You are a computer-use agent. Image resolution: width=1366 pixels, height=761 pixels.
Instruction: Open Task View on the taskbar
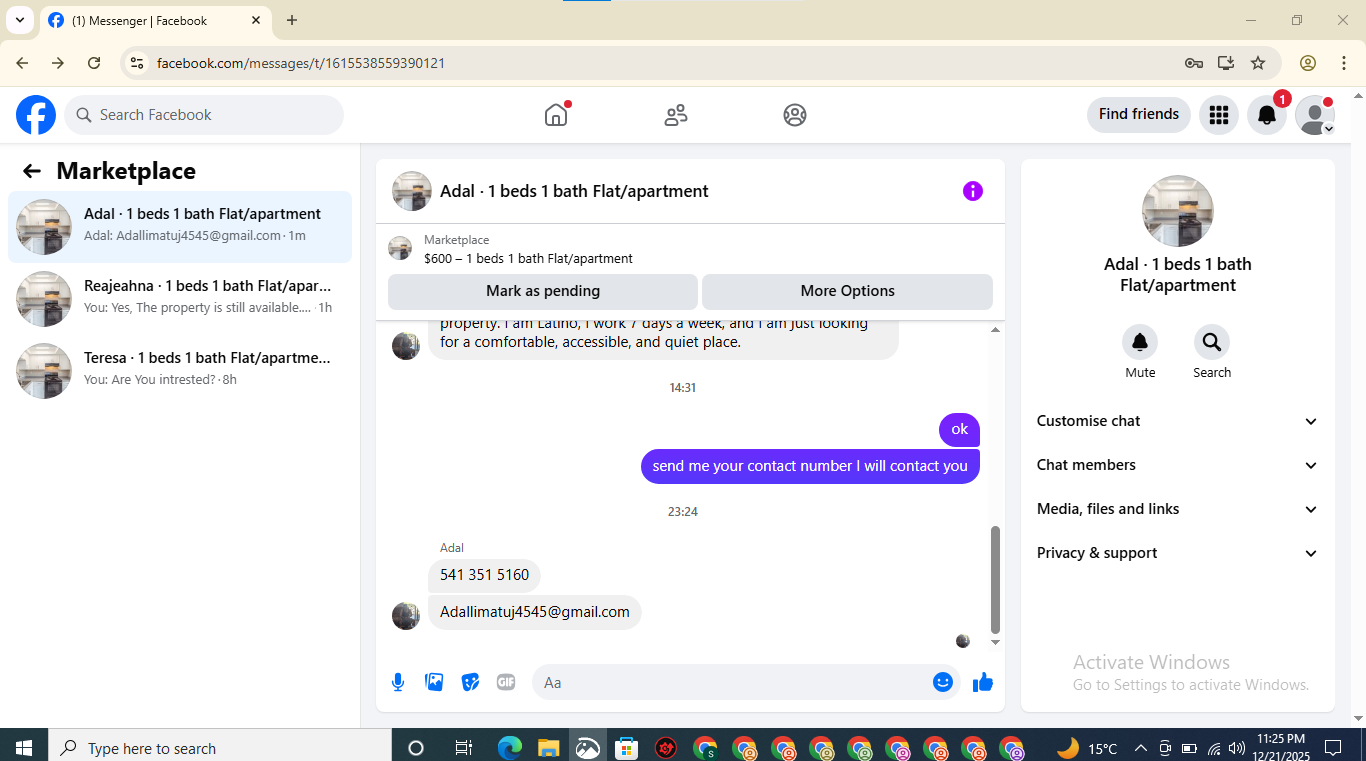(463, 748)
